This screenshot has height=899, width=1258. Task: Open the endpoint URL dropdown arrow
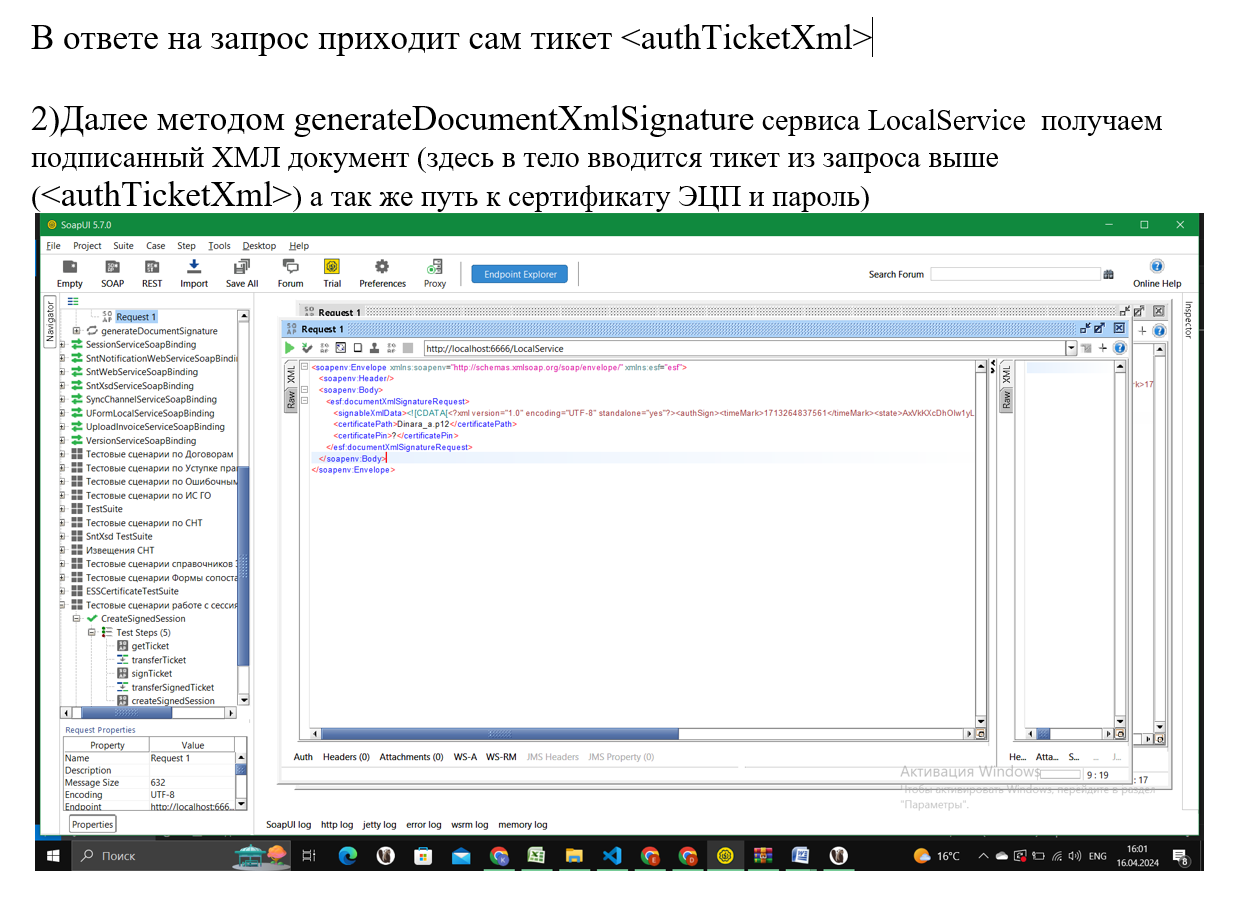tap(1072, 348)
